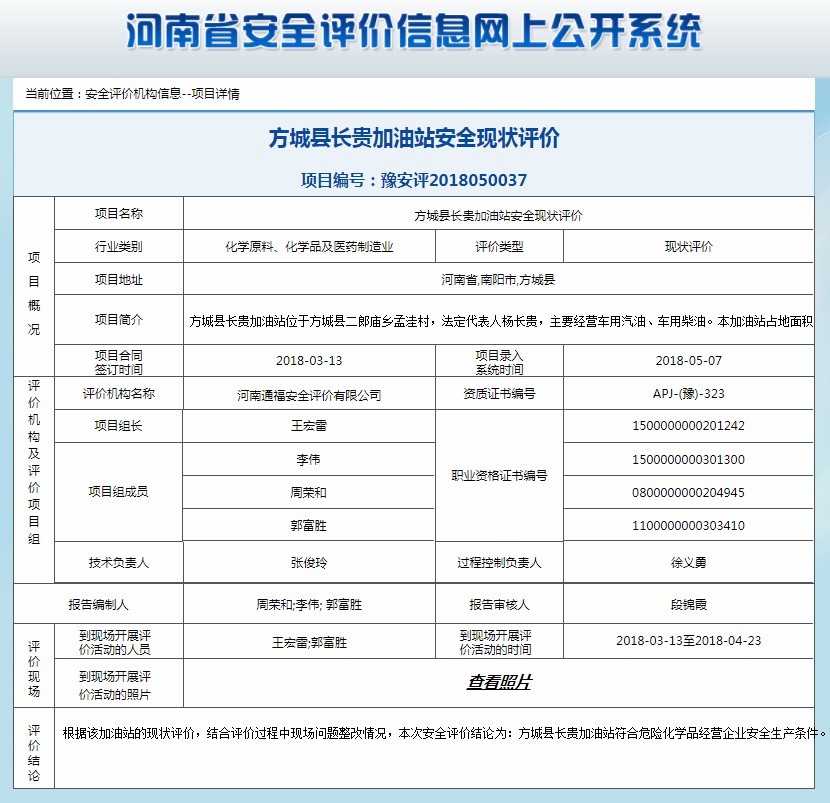Select the 现状评价 value
This screenshot has height=803, width=830.
point(689,246)
